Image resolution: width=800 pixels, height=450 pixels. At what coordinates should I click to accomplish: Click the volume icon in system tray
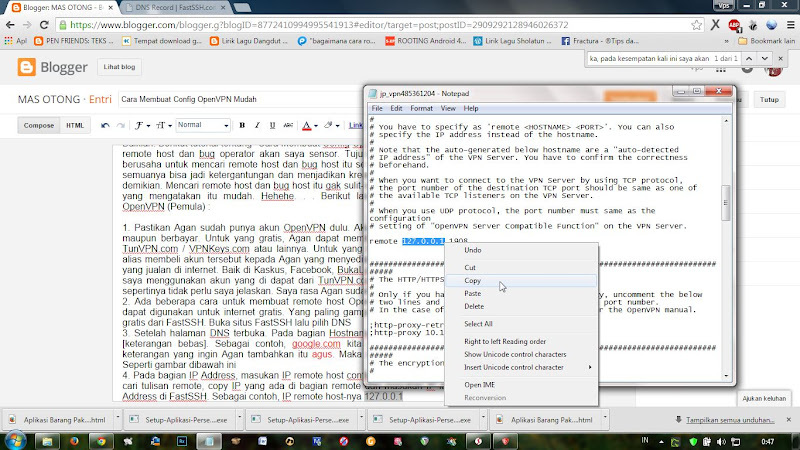pos(721,441)
